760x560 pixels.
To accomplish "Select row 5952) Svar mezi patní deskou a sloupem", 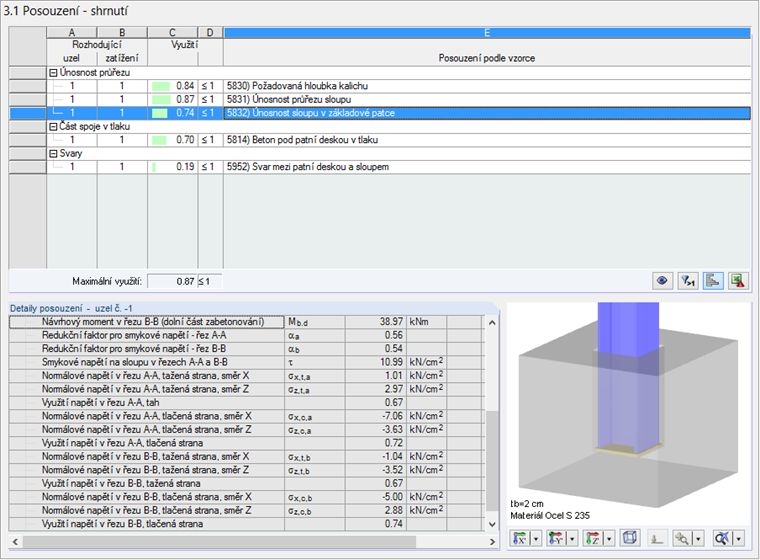I will click(x=380, y=167).
